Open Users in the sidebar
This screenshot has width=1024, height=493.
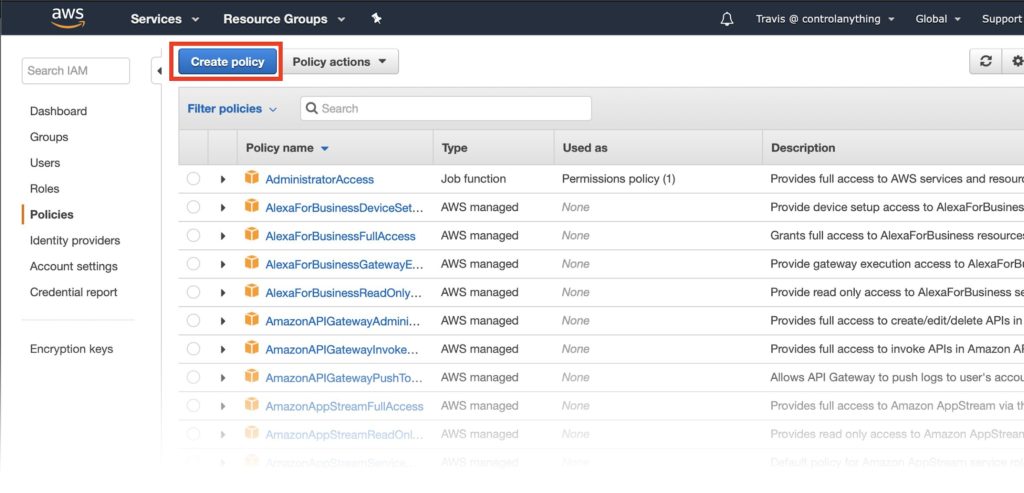click(x=45, y=163)
